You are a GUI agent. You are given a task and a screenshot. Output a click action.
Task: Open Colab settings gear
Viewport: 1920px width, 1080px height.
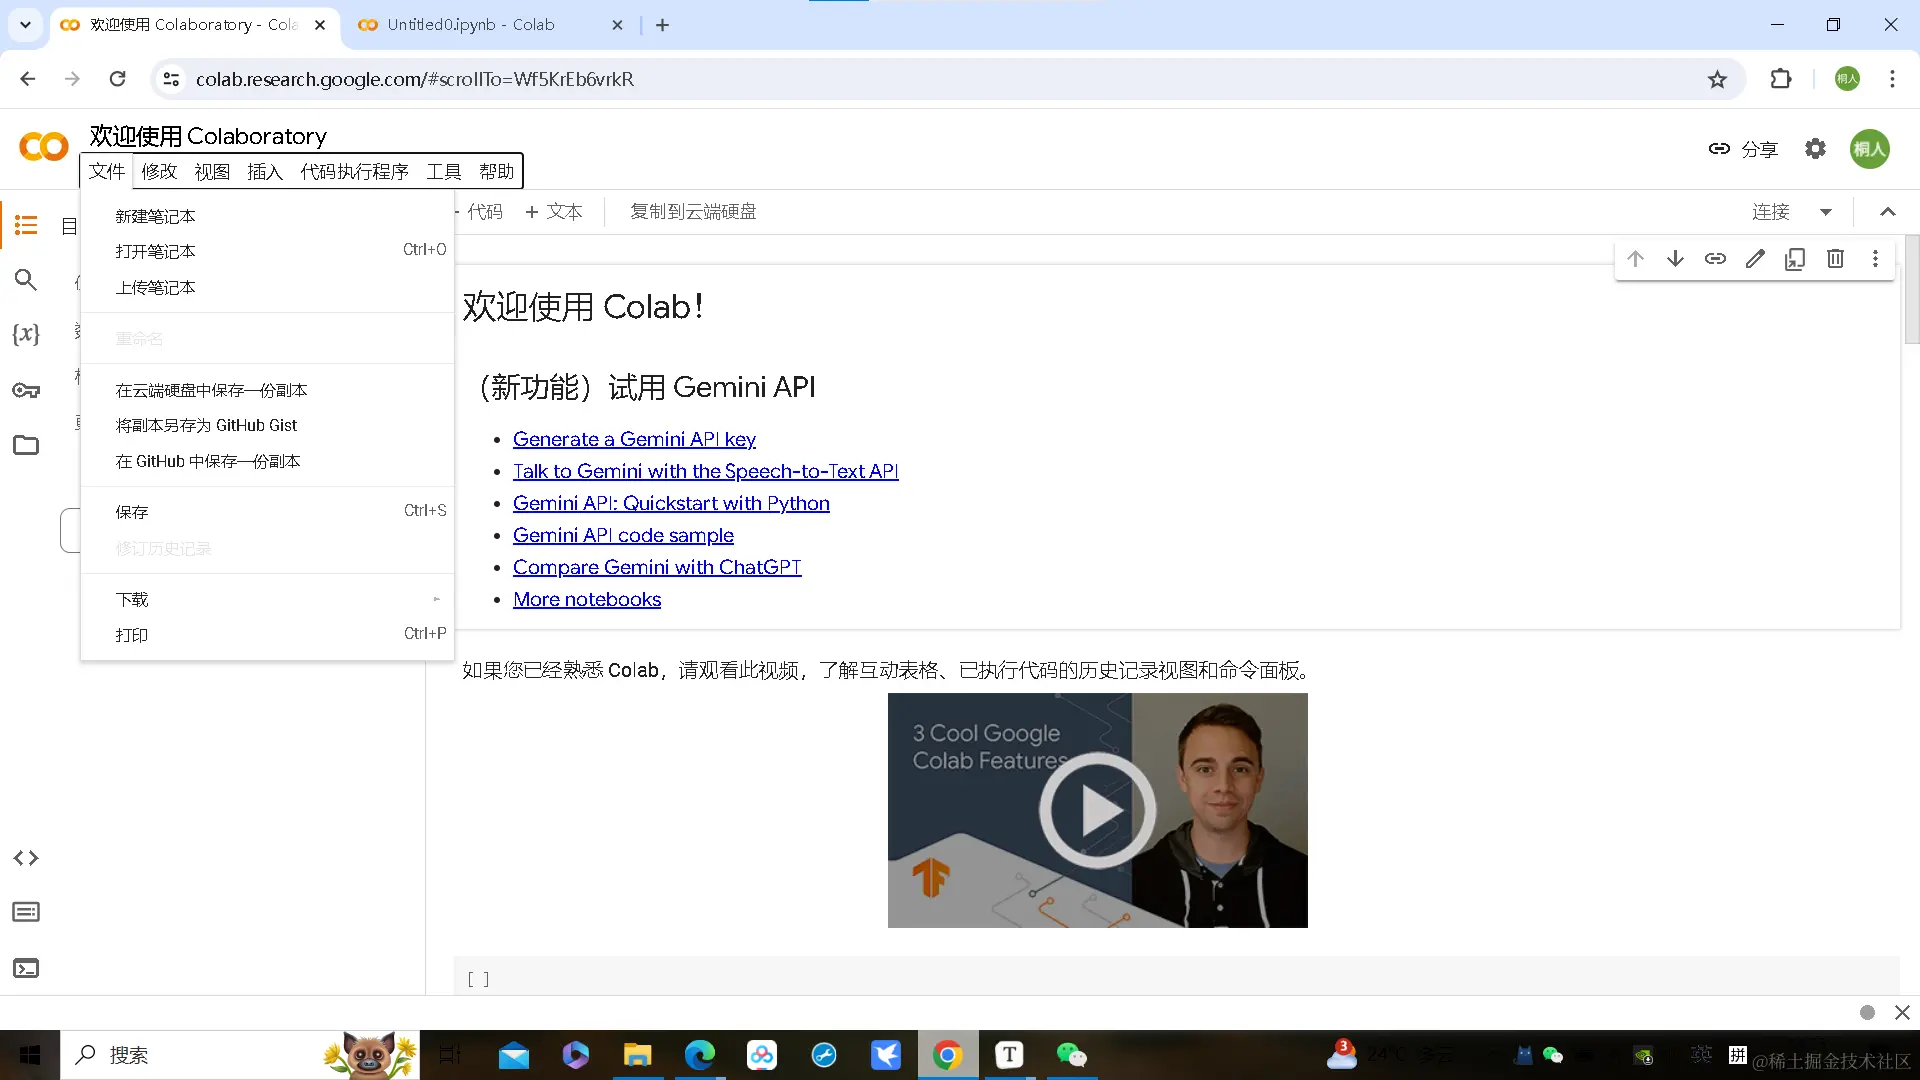[x=1816, y=148]
